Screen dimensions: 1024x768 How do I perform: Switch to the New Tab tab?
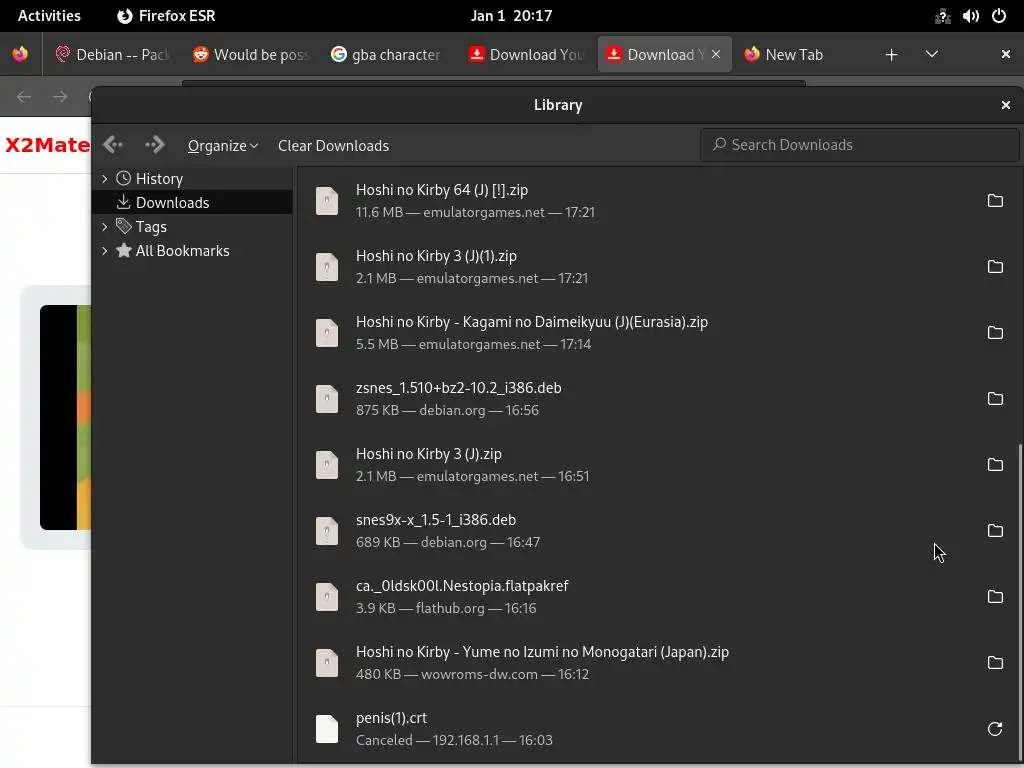pyautogui.click(x=803, y=54)
